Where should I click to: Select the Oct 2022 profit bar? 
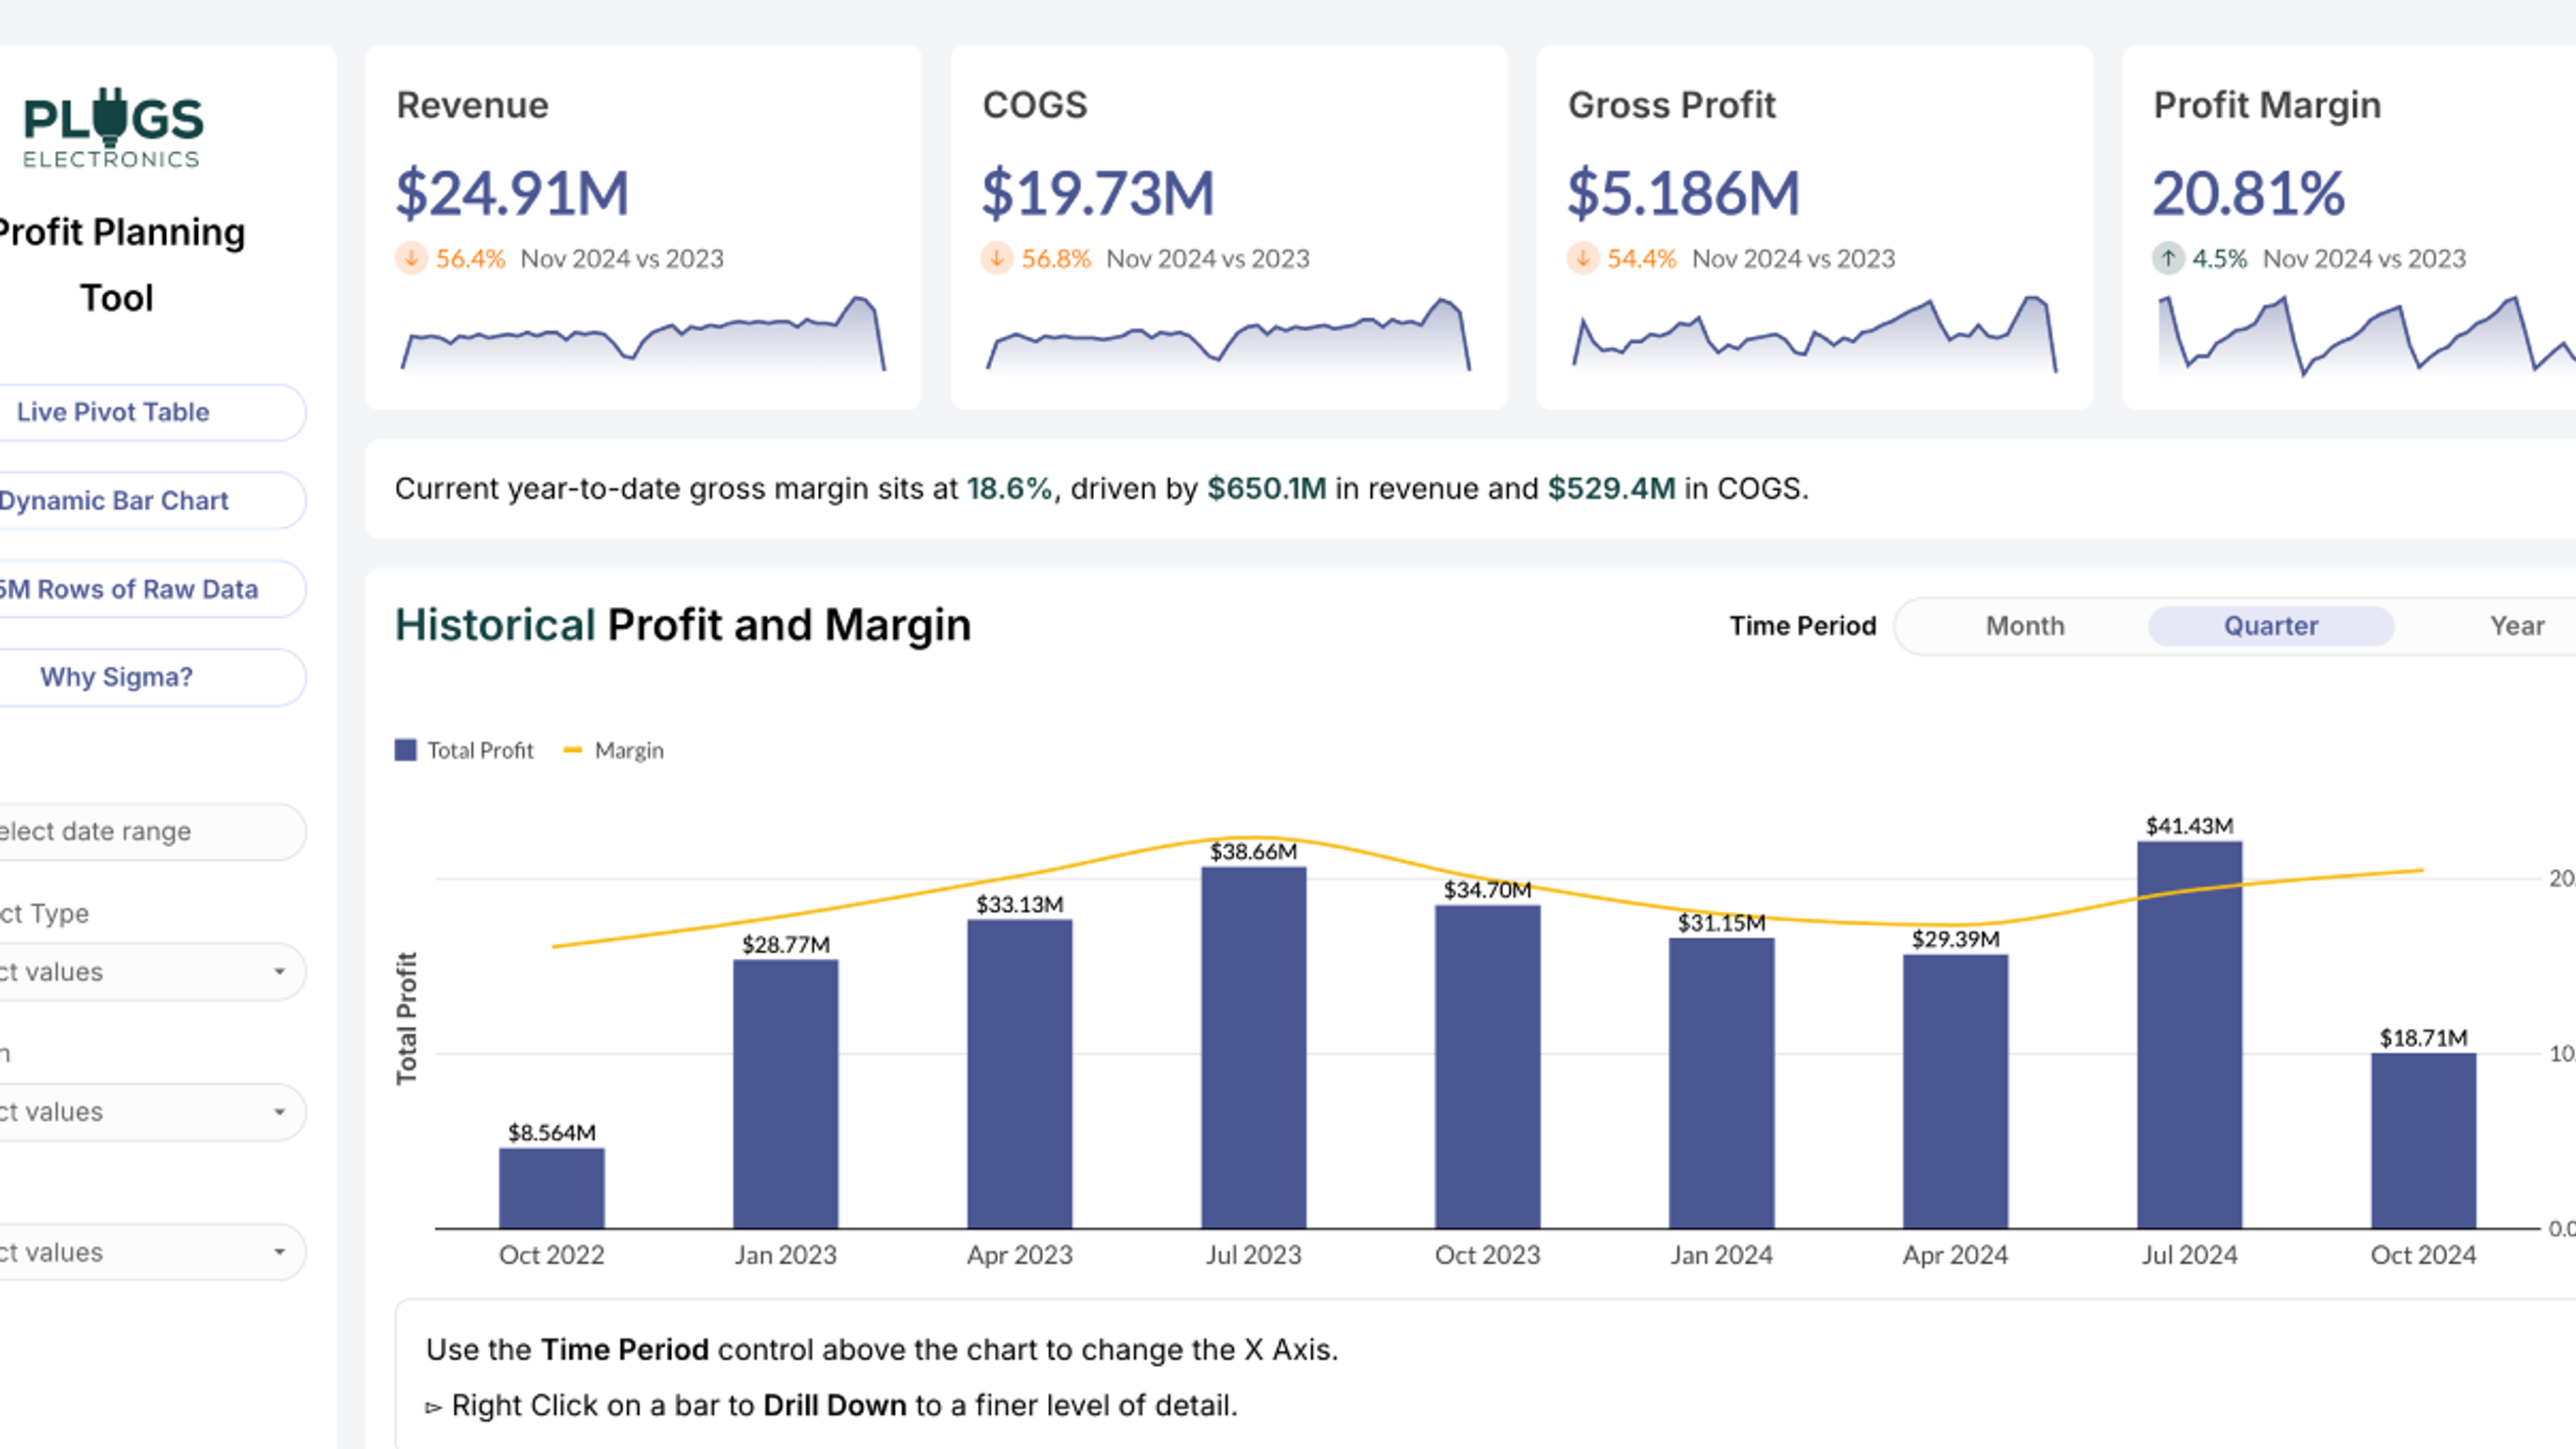click(x=552, y=1188)
